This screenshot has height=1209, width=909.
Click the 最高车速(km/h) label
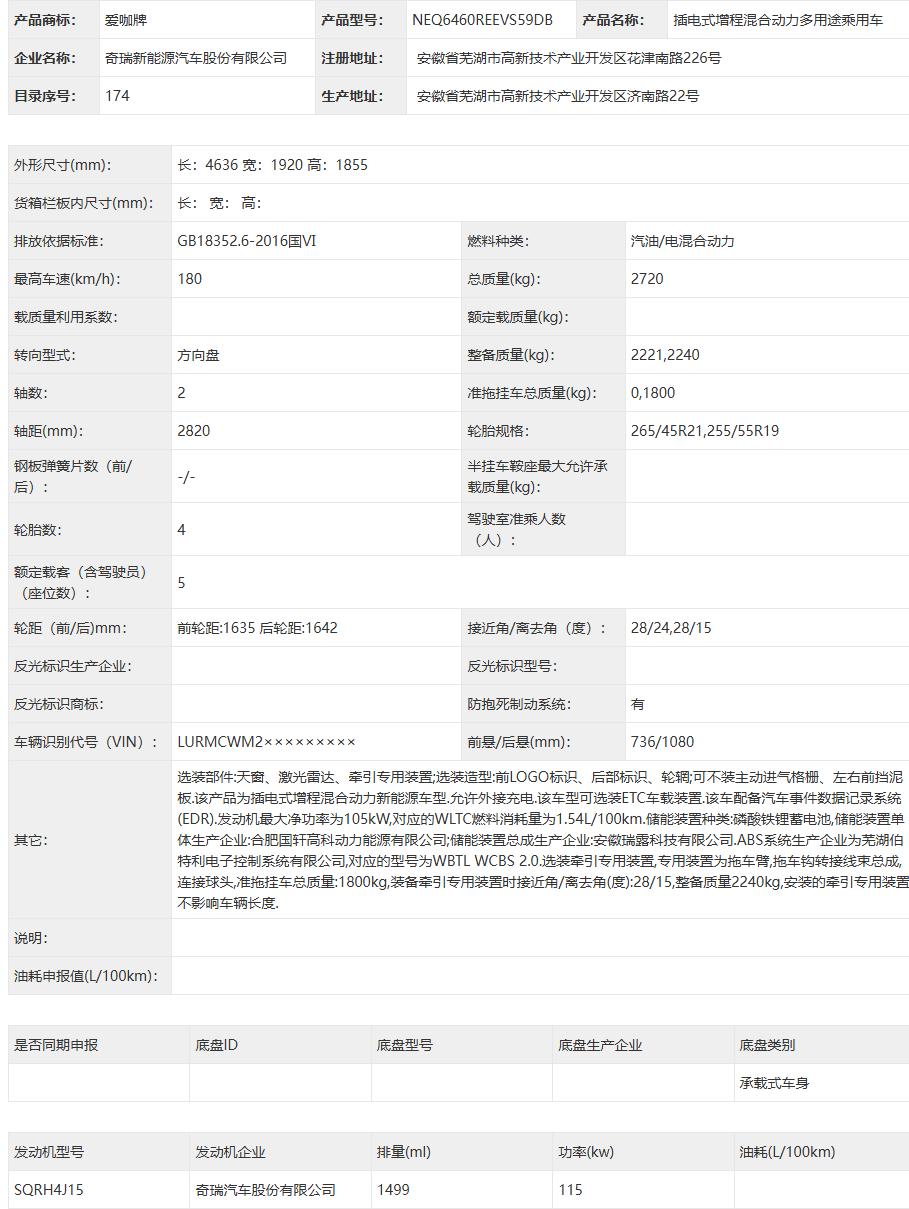(x=66, y=279)
